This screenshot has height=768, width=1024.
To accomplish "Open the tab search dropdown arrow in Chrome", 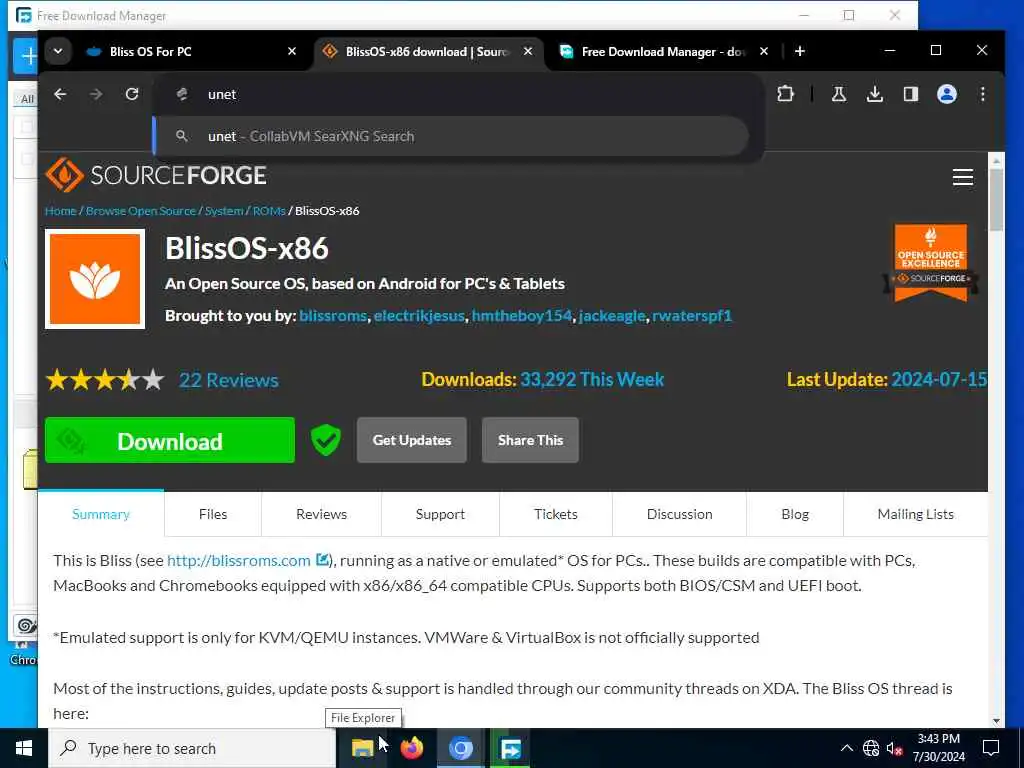I will pos(58,51).
